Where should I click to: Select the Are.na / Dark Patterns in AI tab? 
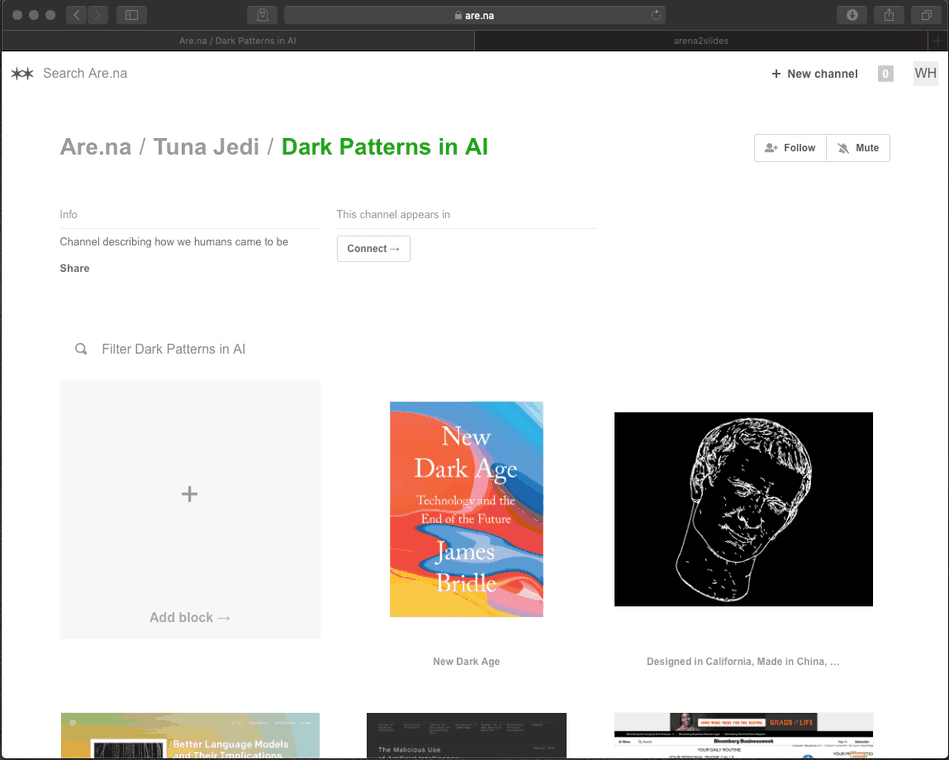click(x=238, y=41)
